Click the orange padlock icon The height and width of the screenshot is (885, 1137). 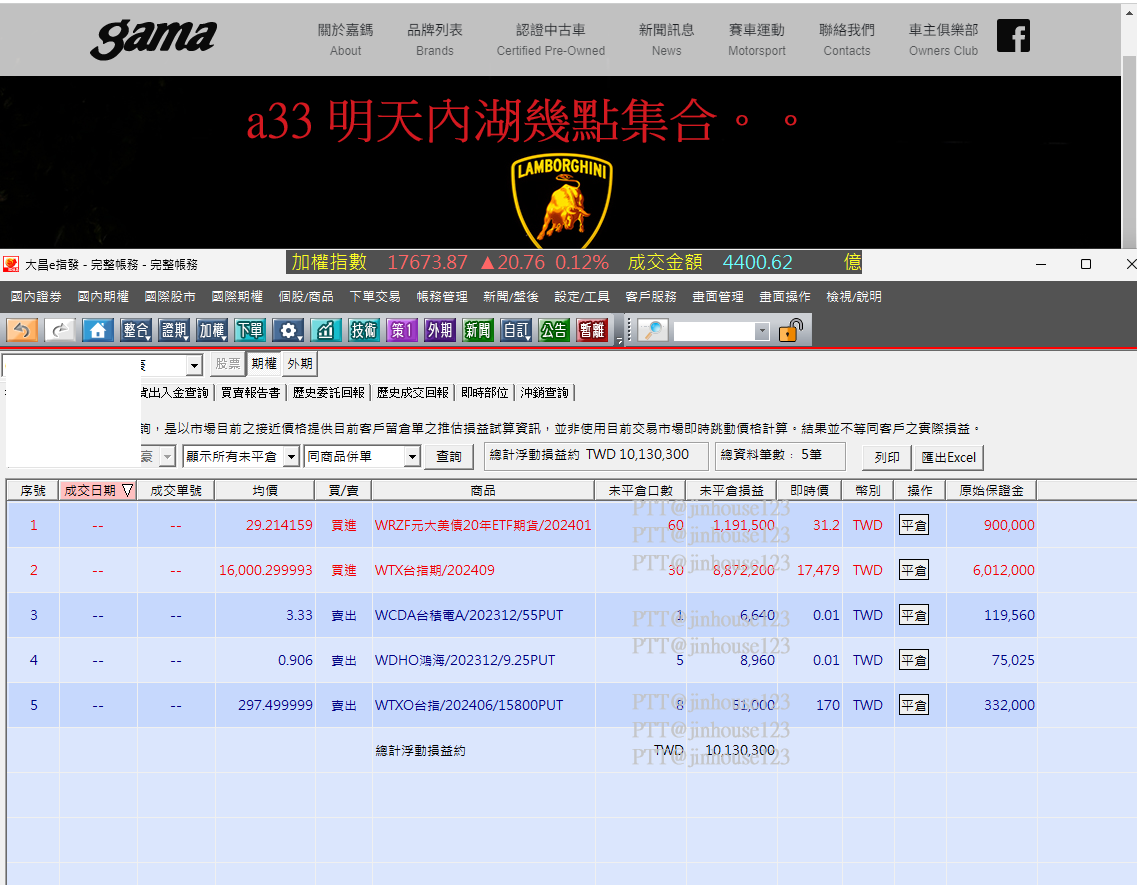(x=791, y=330)
